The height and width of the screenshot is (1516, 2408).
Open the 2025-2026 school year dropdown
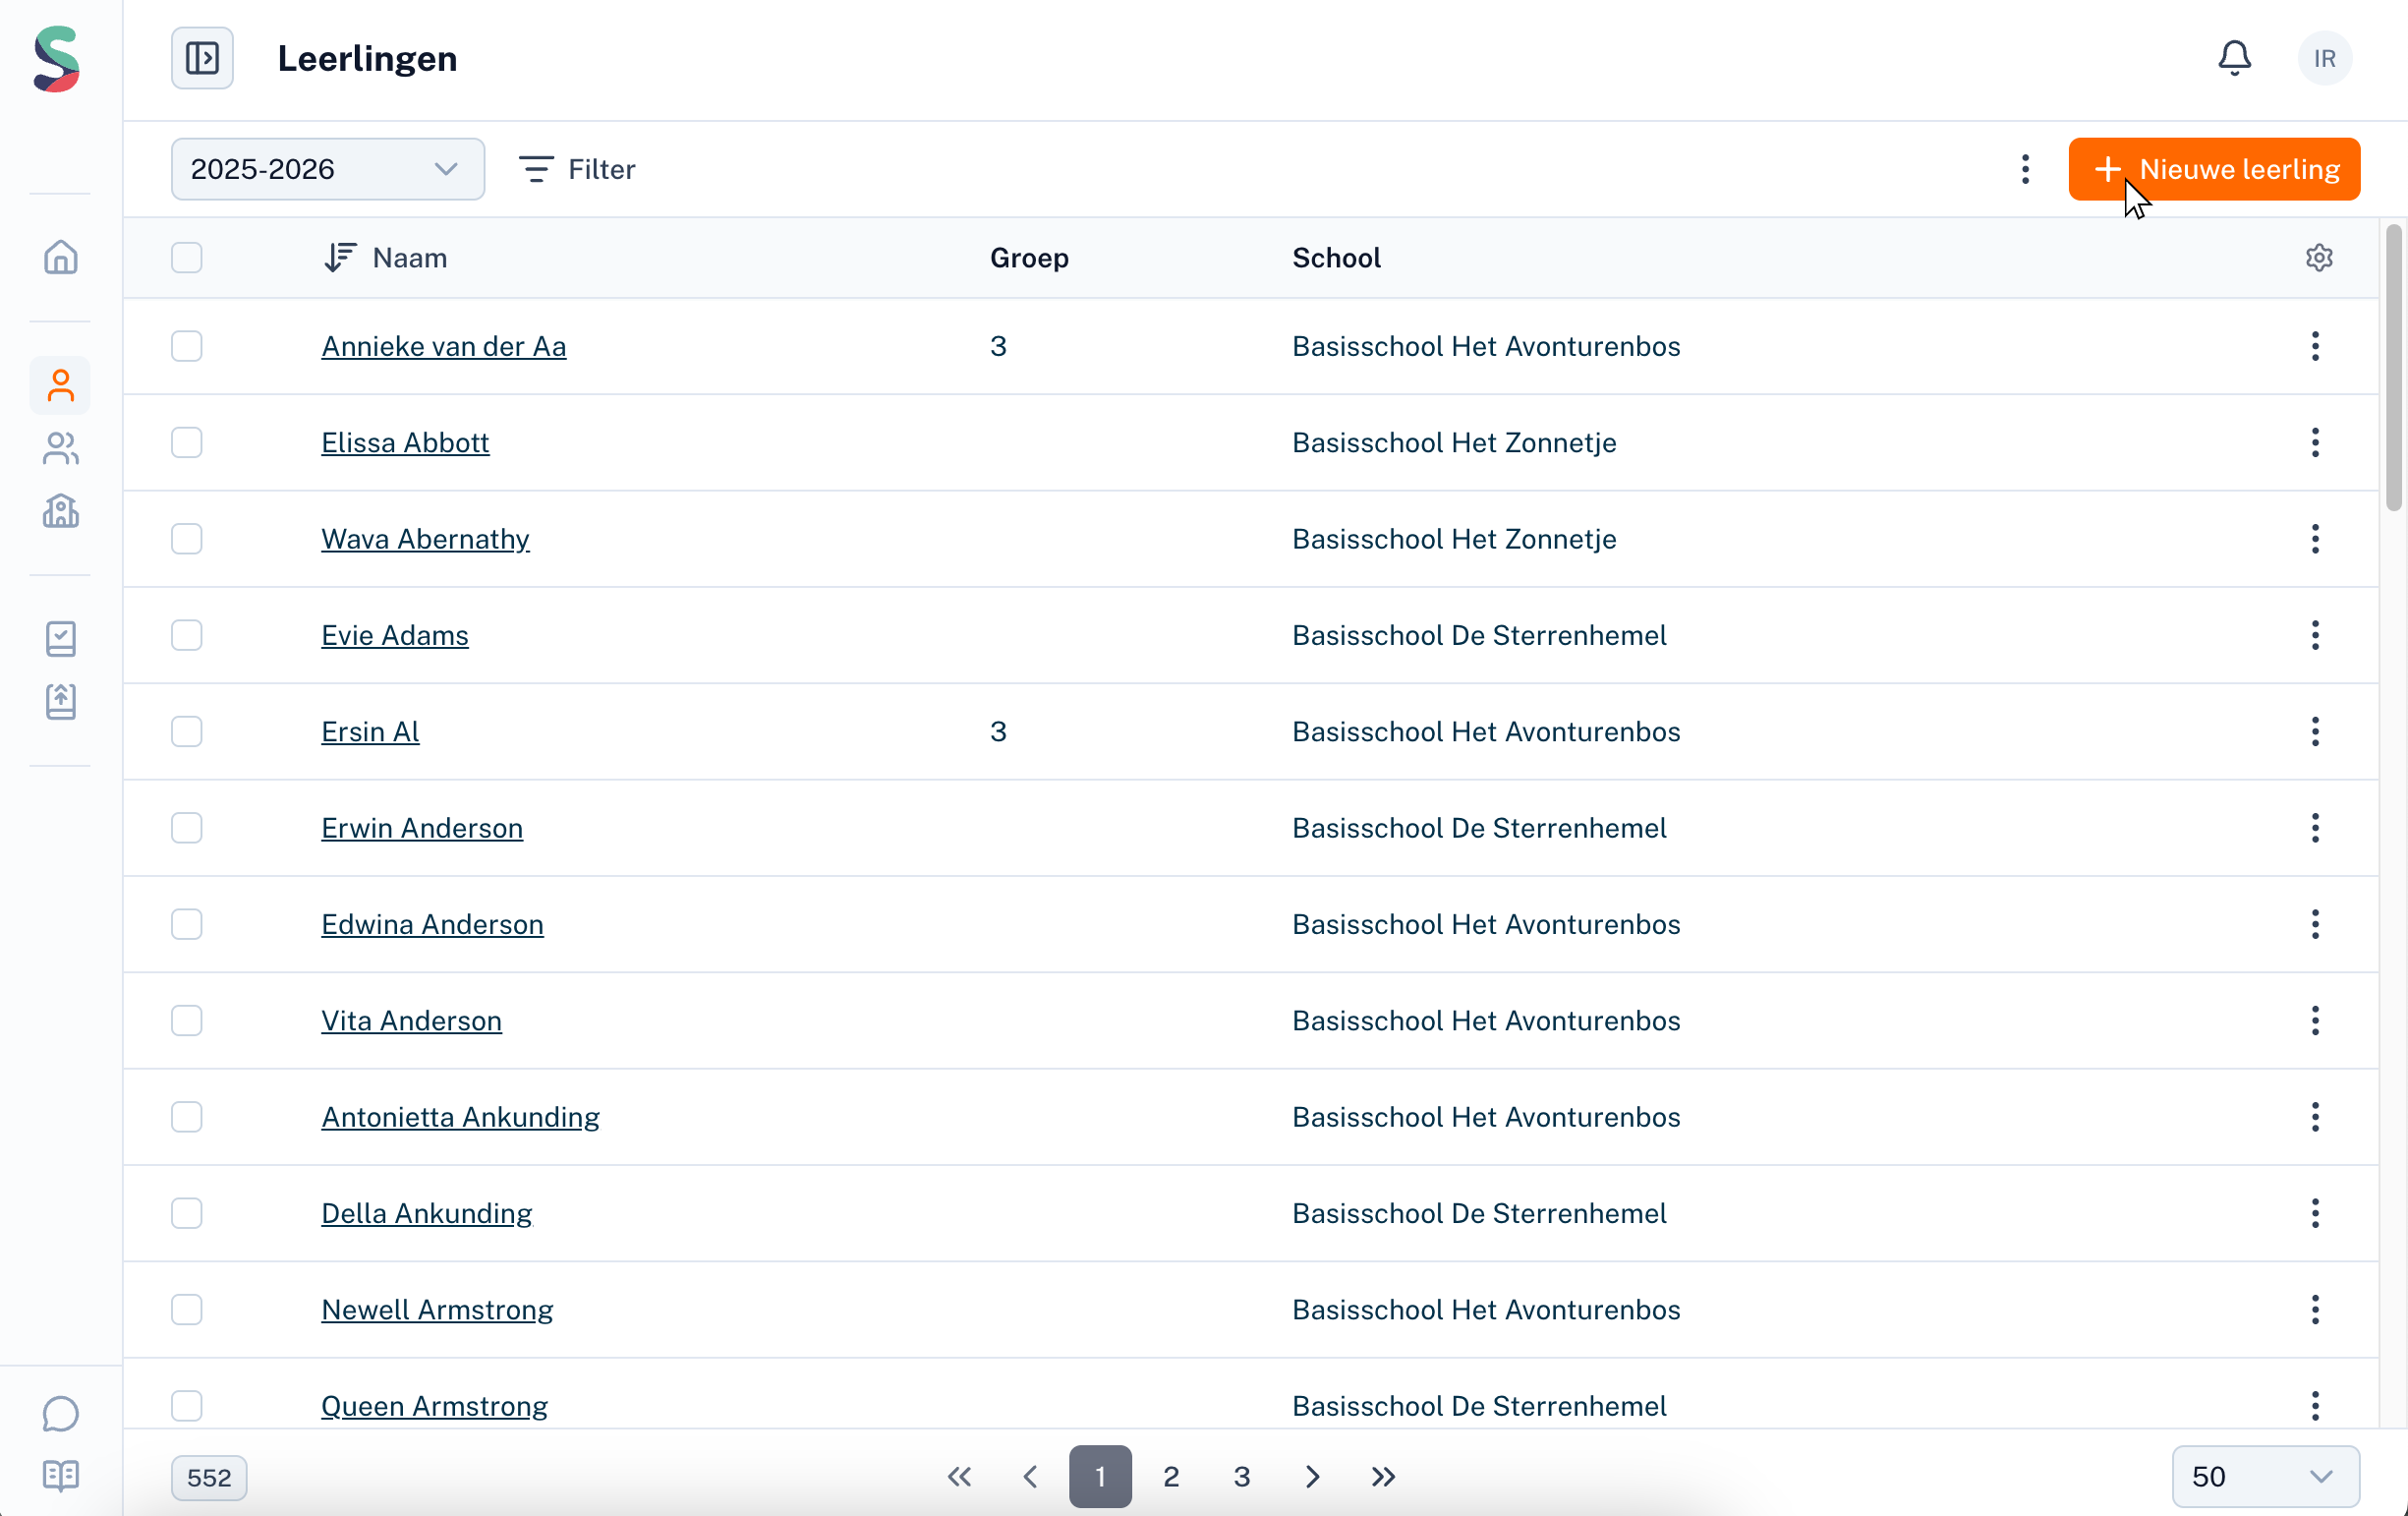pos(327,169)
